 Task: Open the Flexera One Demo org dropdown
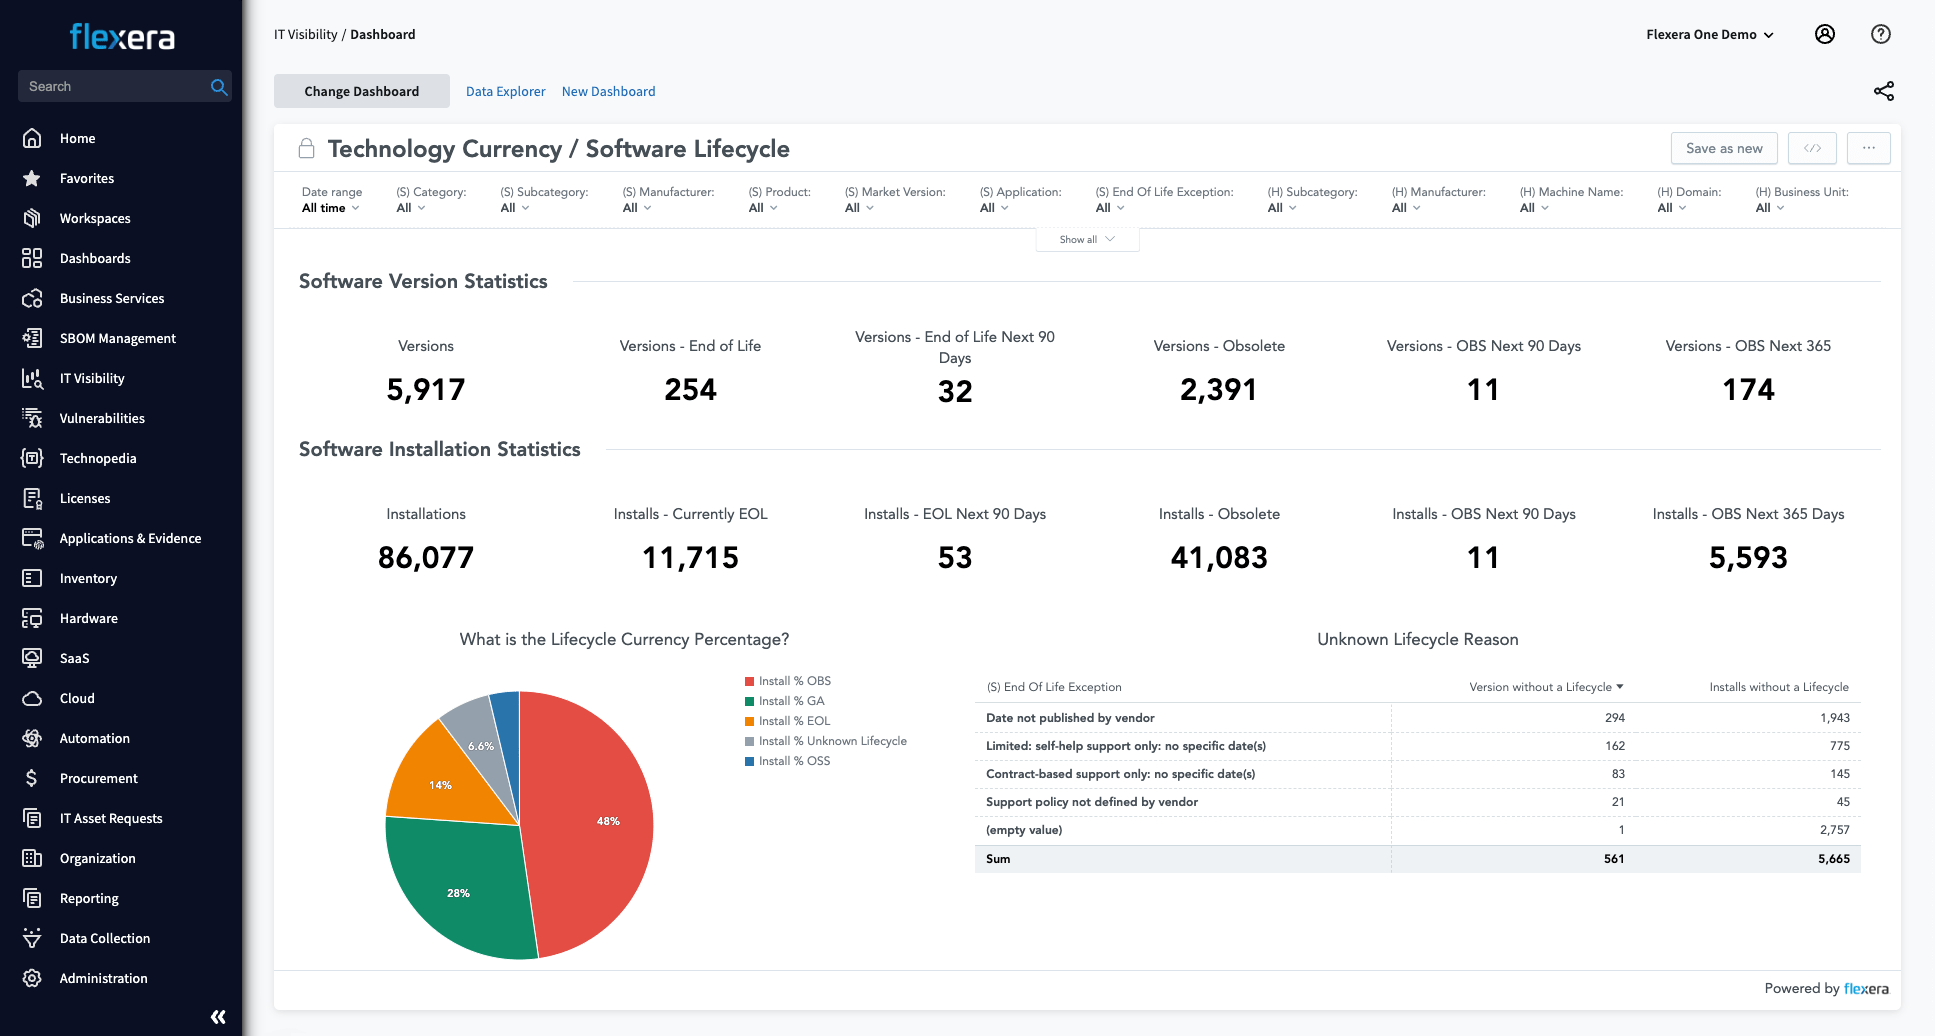[x=1709, y=34]
